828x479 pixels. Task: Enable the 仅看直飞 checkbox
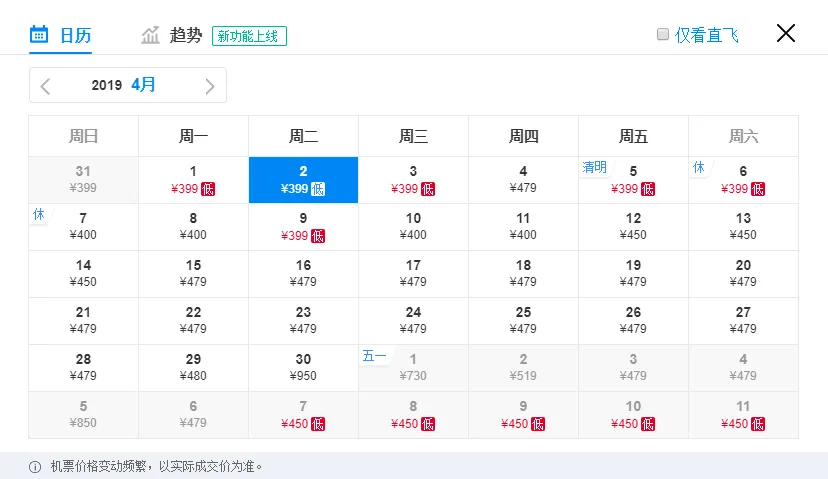[x=663, y=34]
